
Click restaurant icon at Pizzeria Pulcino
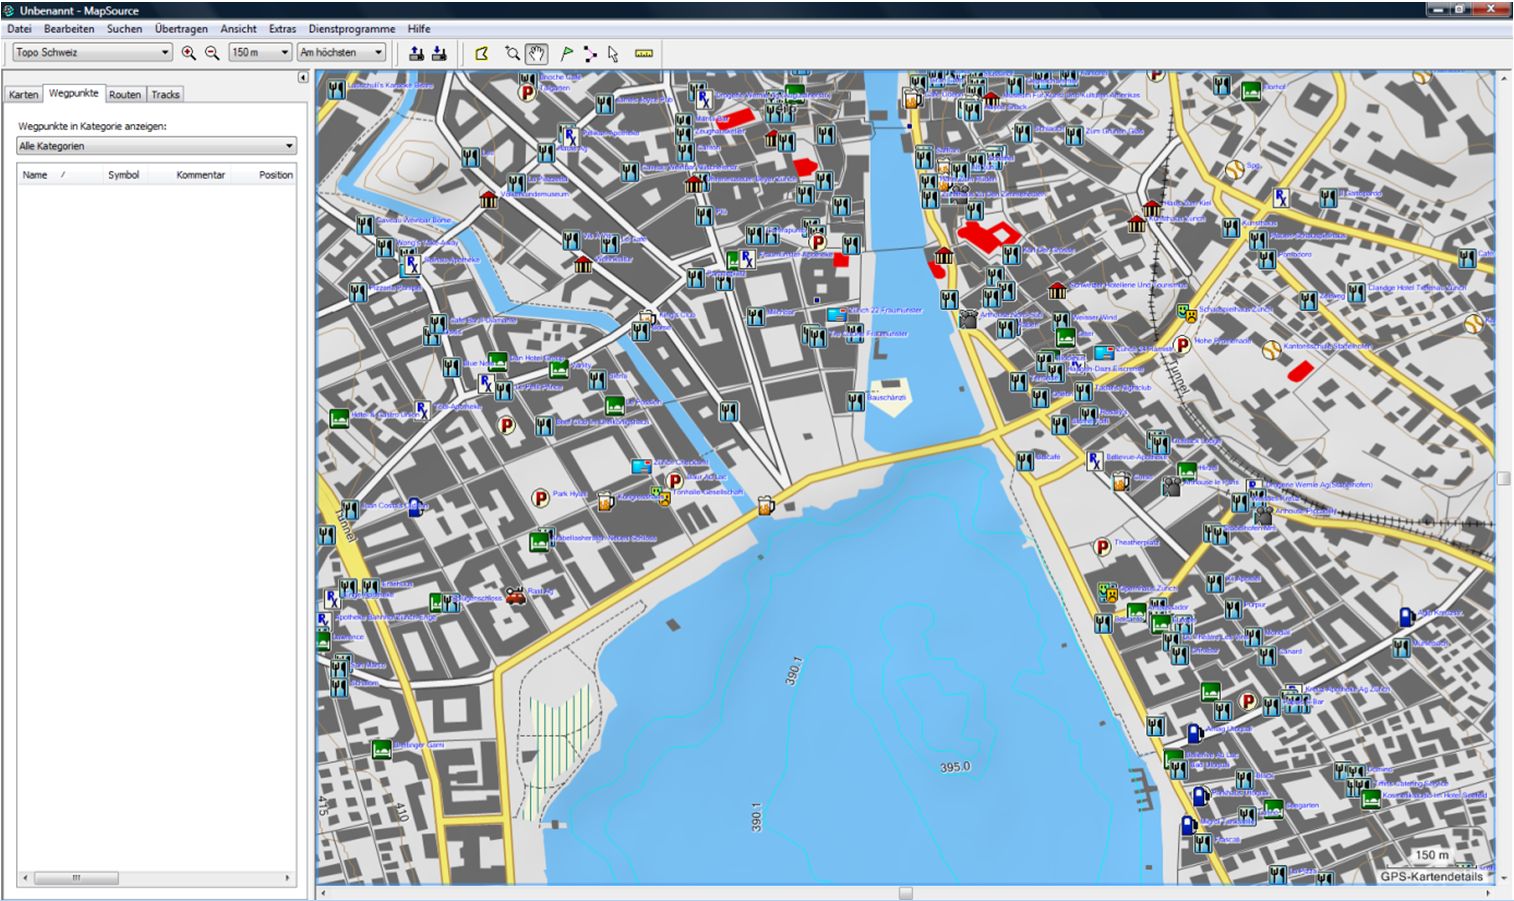359,292
